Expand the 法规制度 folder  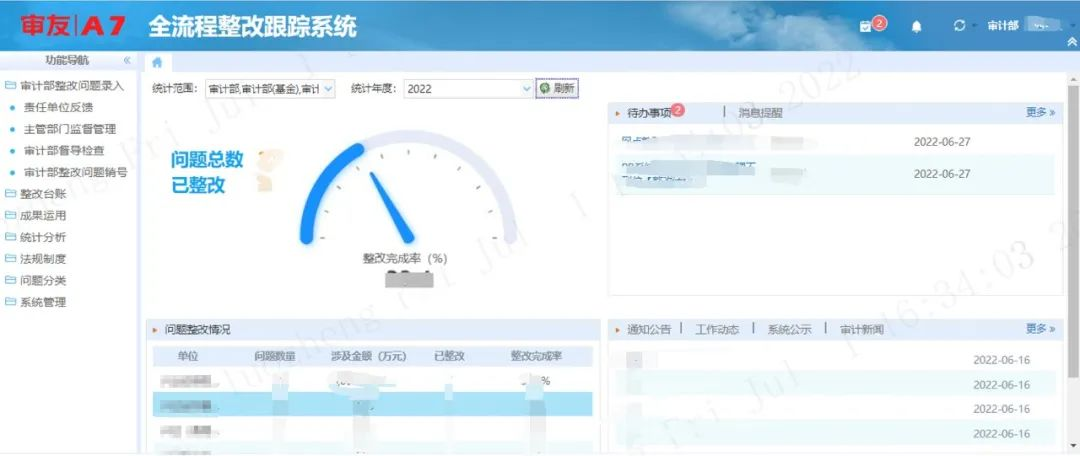click(35, 259)
